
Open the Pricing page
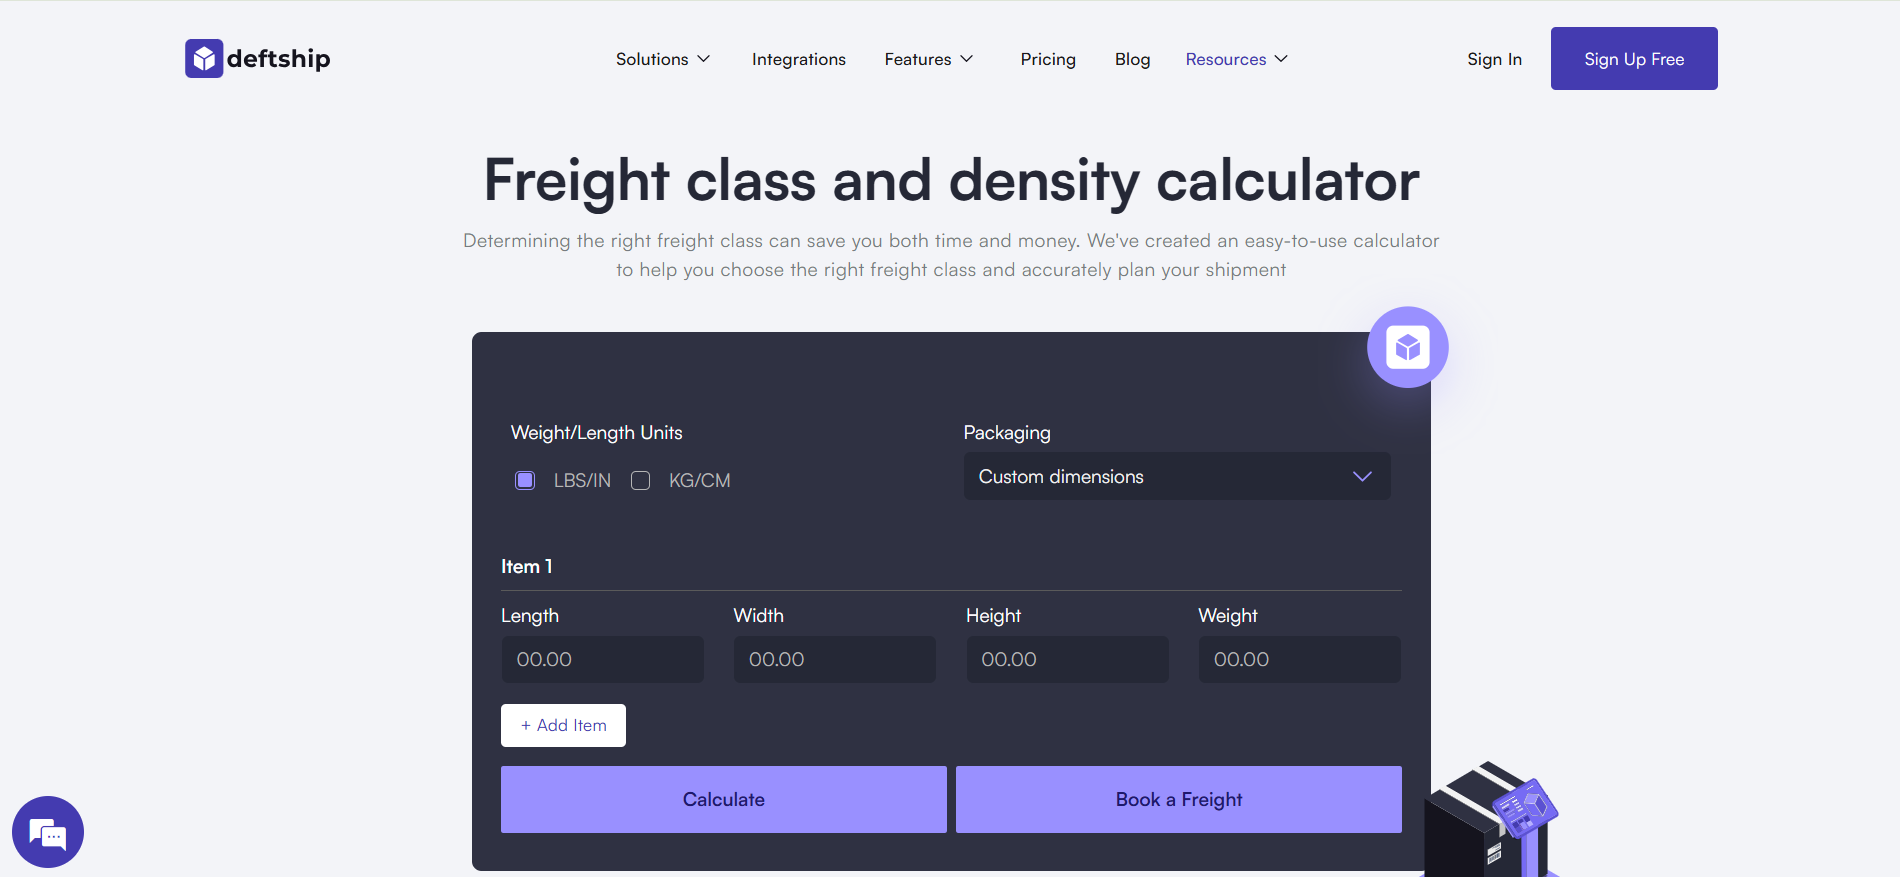point(1047,59)
